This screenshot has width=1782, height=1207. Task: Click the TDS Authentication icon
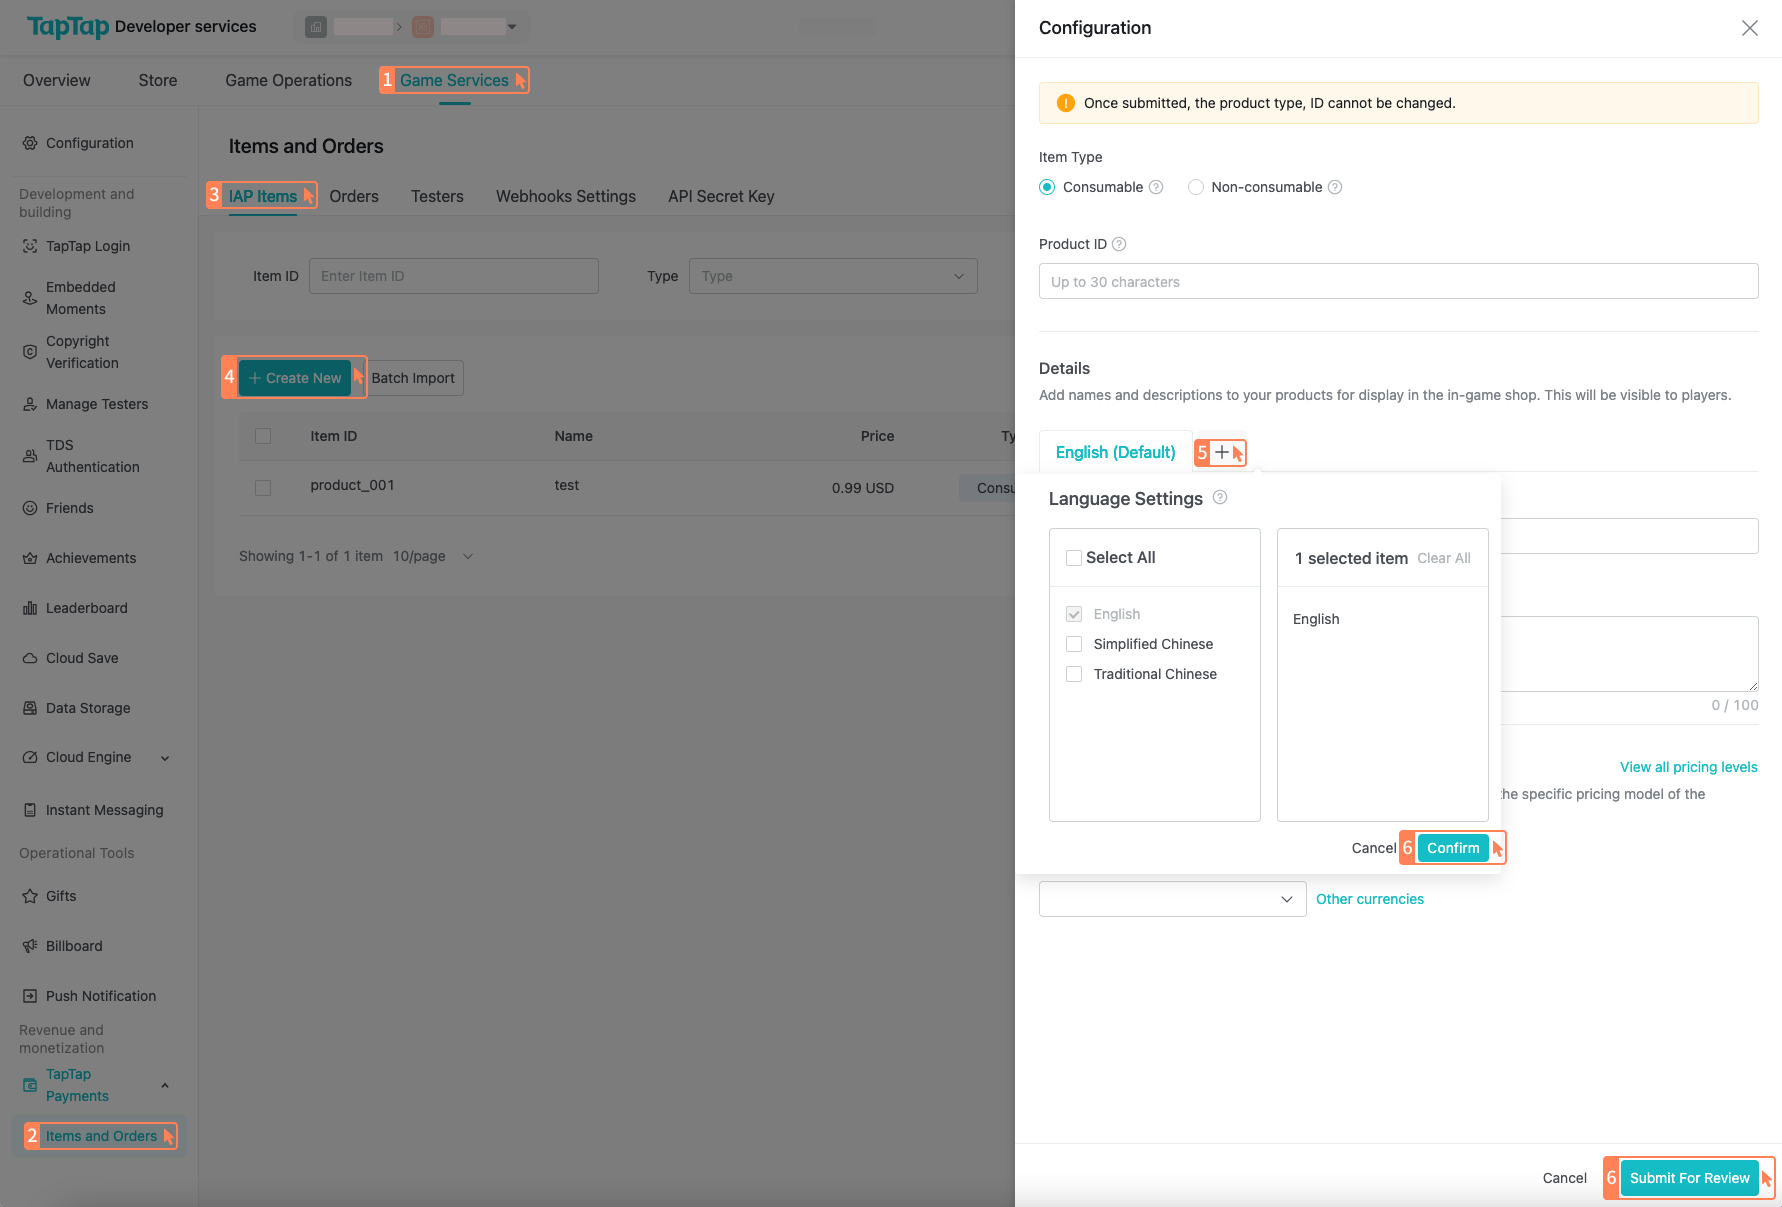30,456
